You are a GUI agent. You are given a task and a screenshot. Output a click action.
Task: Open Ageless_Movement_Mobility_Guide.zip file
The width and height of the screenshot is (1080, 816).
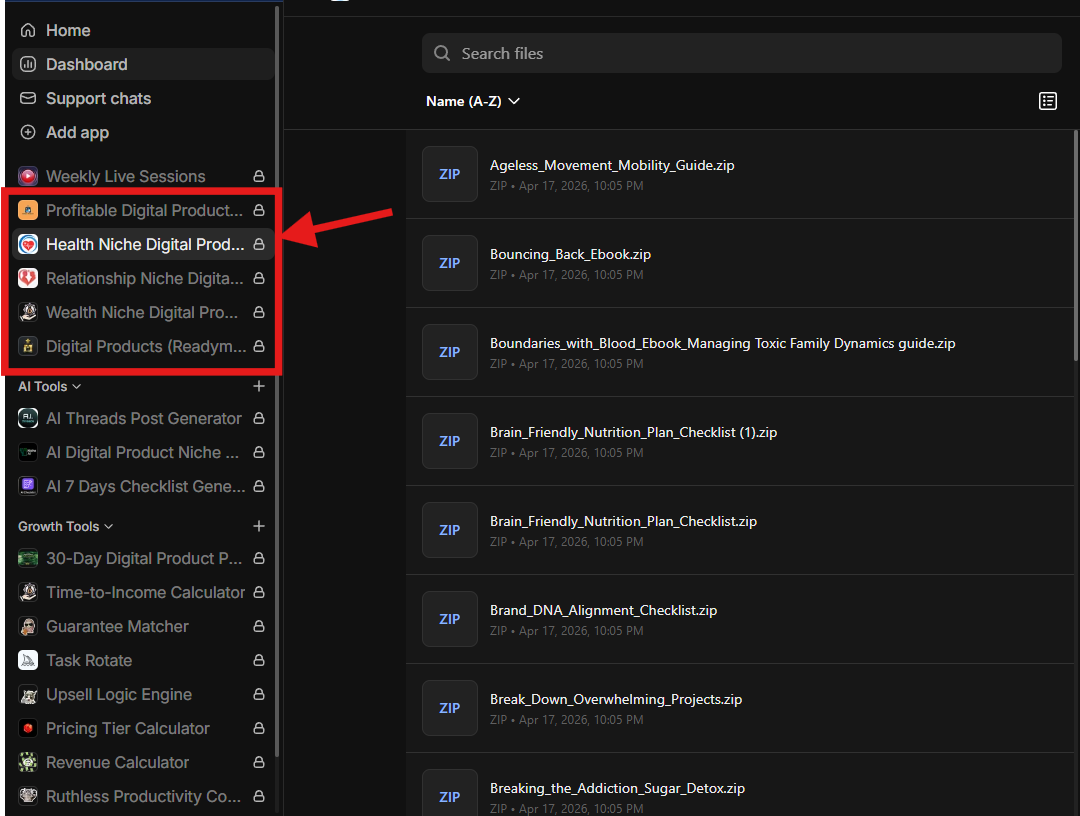(x=739, y=174)
